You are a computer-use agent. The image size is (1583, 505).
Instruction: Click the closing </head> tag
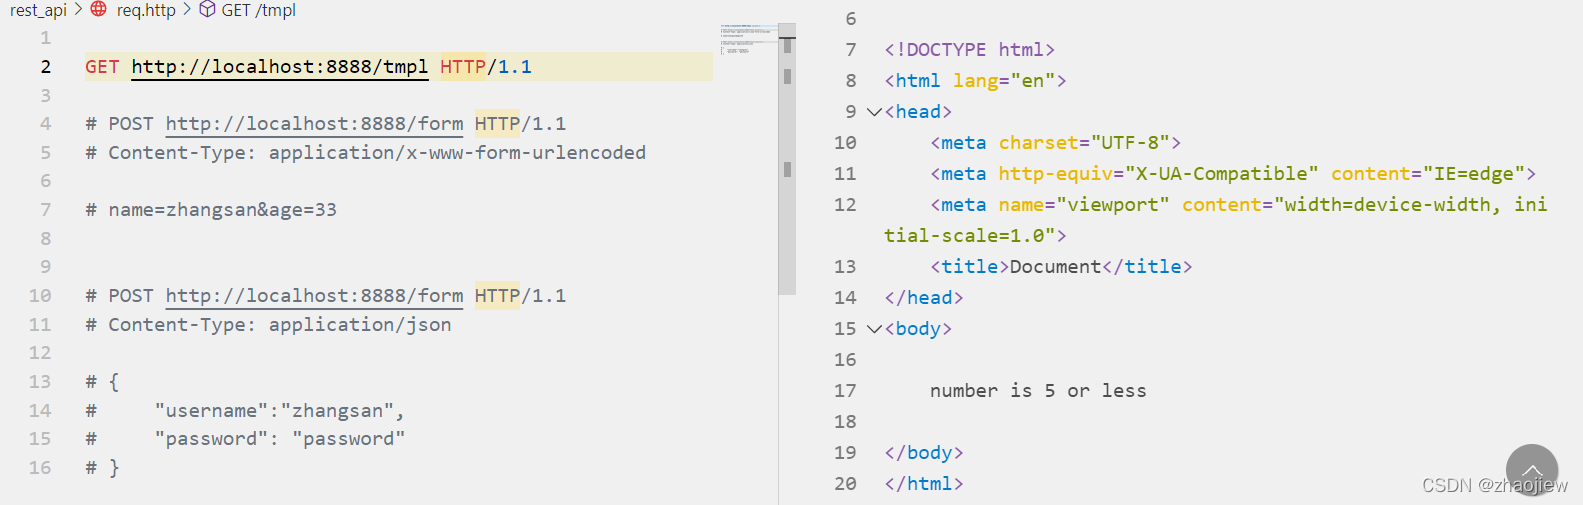pos(924,298)
